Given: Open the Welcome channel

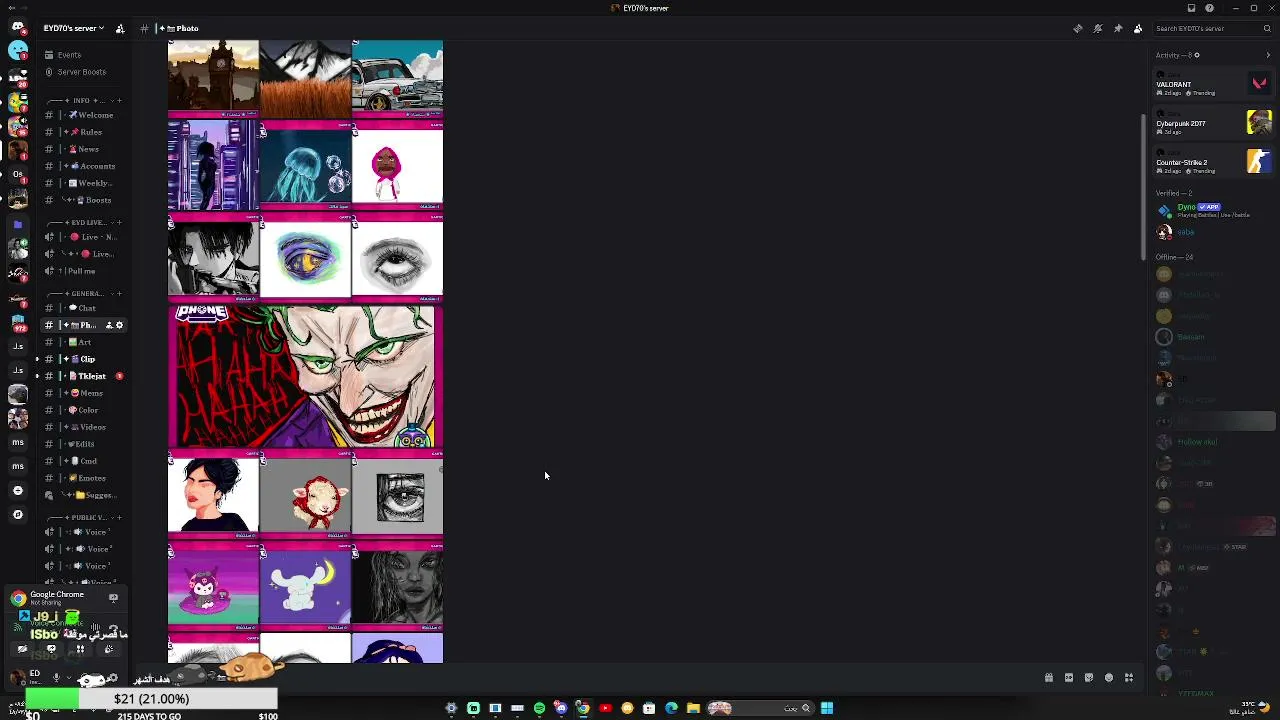Looking at the screenshot, I should (x=84, y=115).
